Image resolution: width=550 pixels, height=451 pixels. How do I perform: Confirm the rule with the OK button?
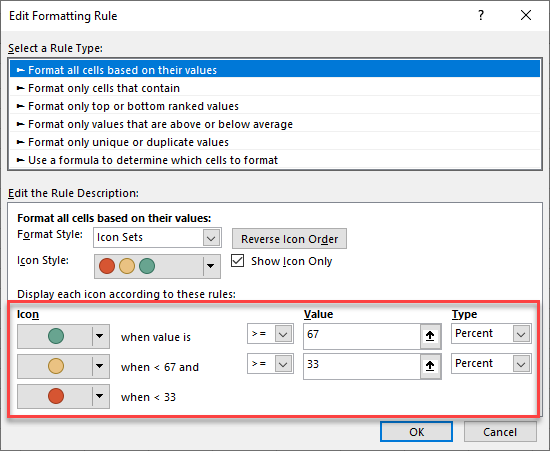(416, 432)
